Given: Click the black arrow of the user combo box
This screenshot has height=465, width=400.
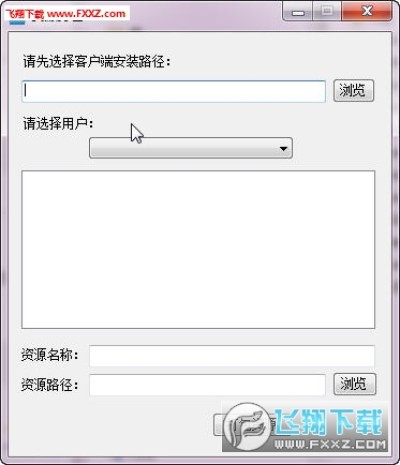Looking at the screenshot, I should tap(283, 149).
